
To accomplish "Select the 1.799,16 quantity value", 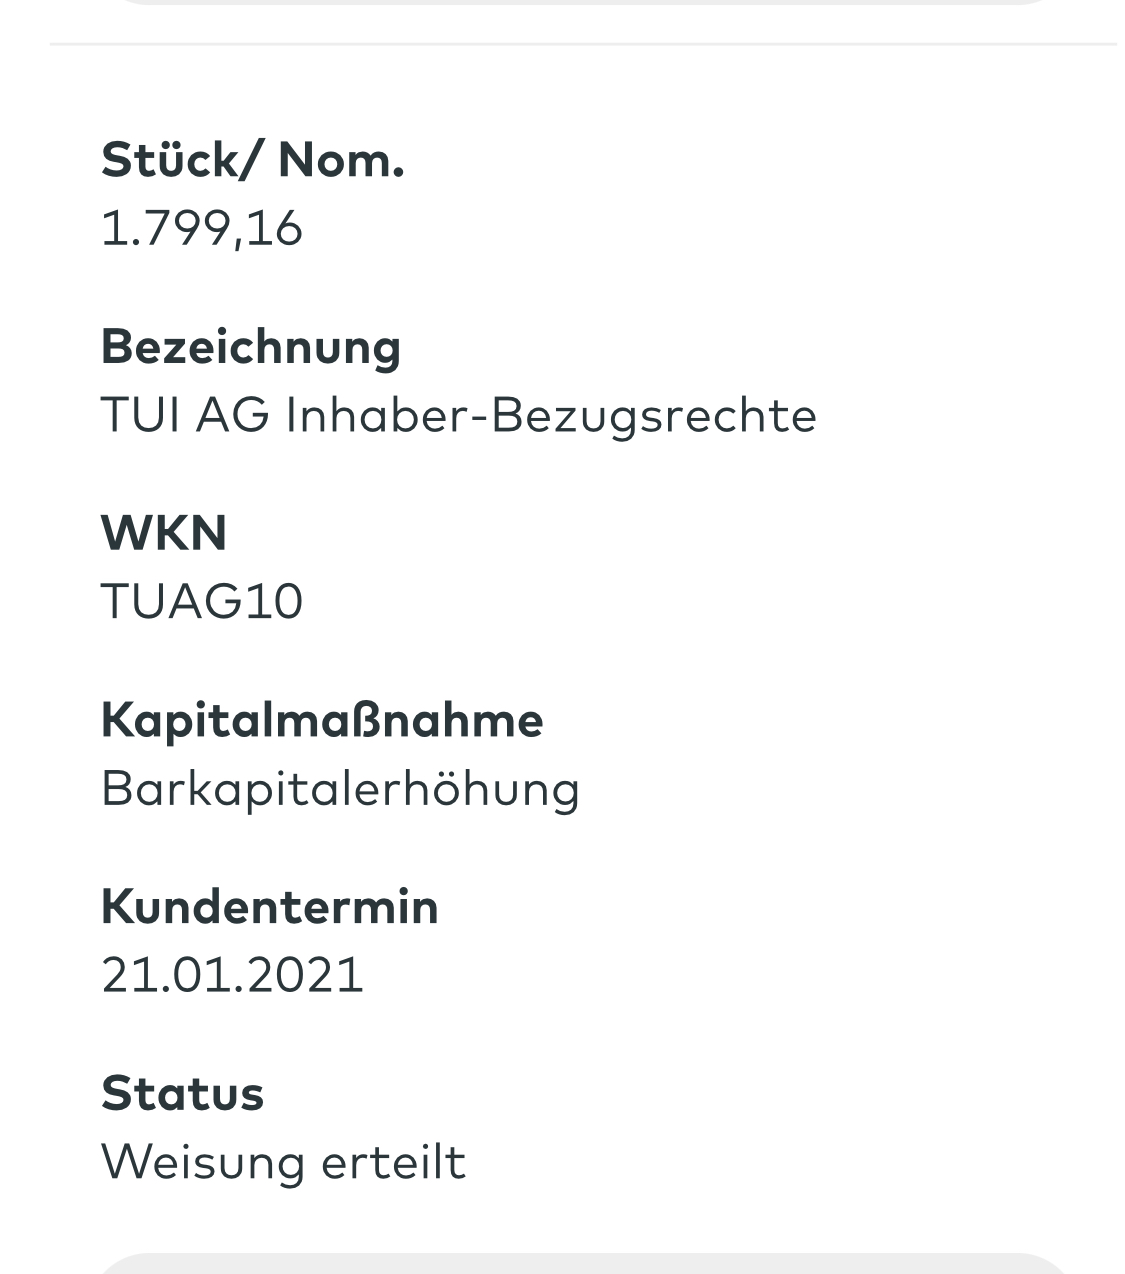I will [202, 228].
